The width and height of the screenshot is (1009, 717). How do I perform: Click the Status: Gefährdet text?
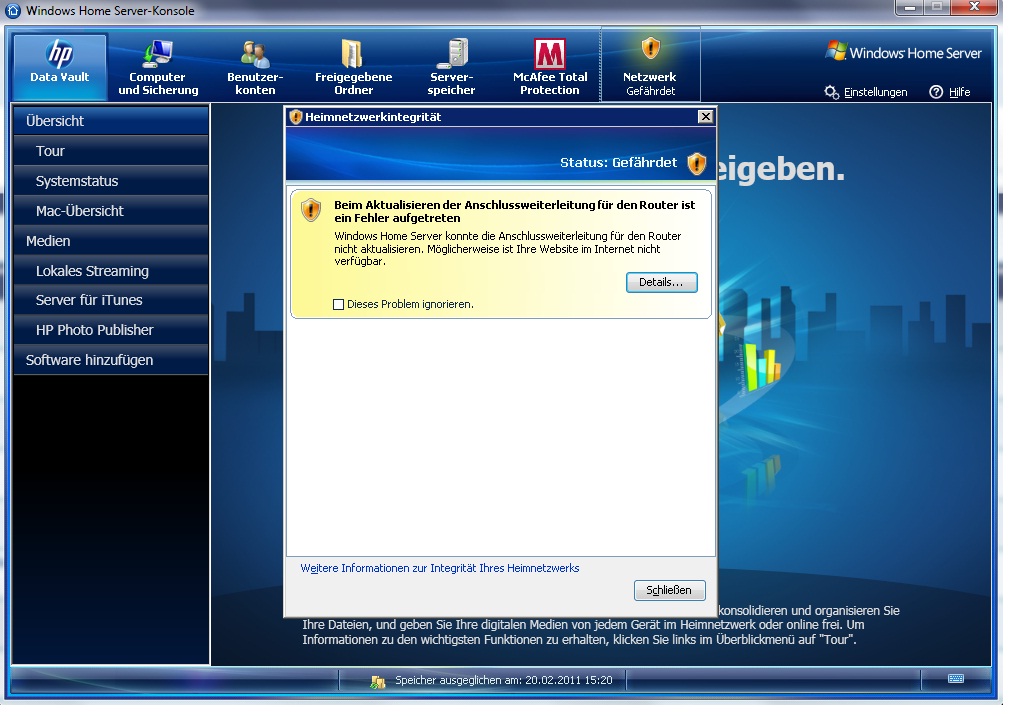pos(618,163)
